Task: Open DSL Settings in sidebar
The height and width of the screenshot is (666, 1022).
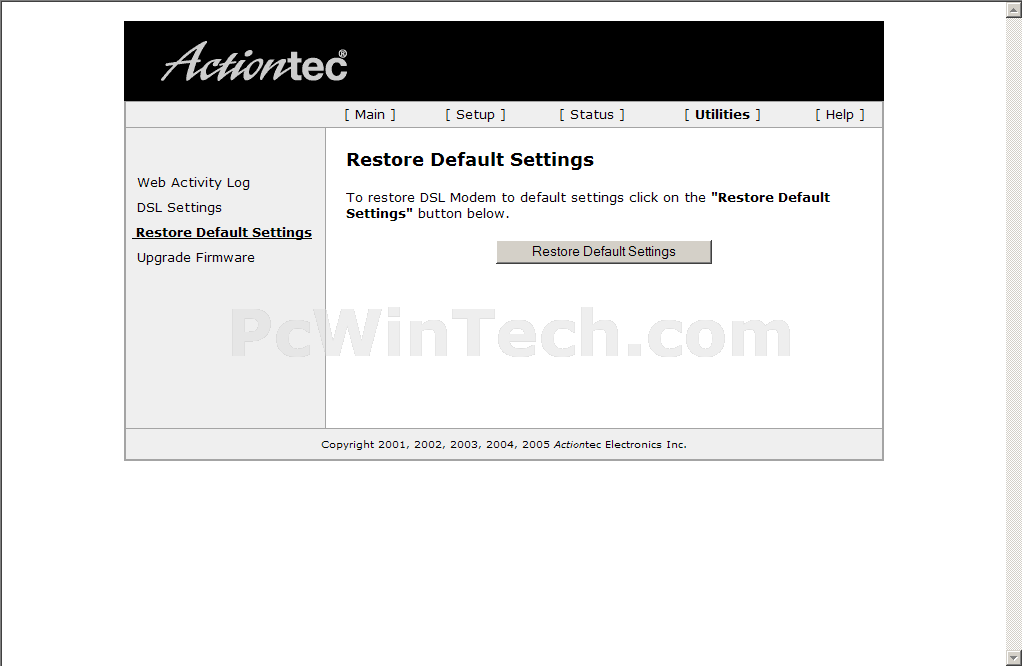Action: (x=179, y=207)
